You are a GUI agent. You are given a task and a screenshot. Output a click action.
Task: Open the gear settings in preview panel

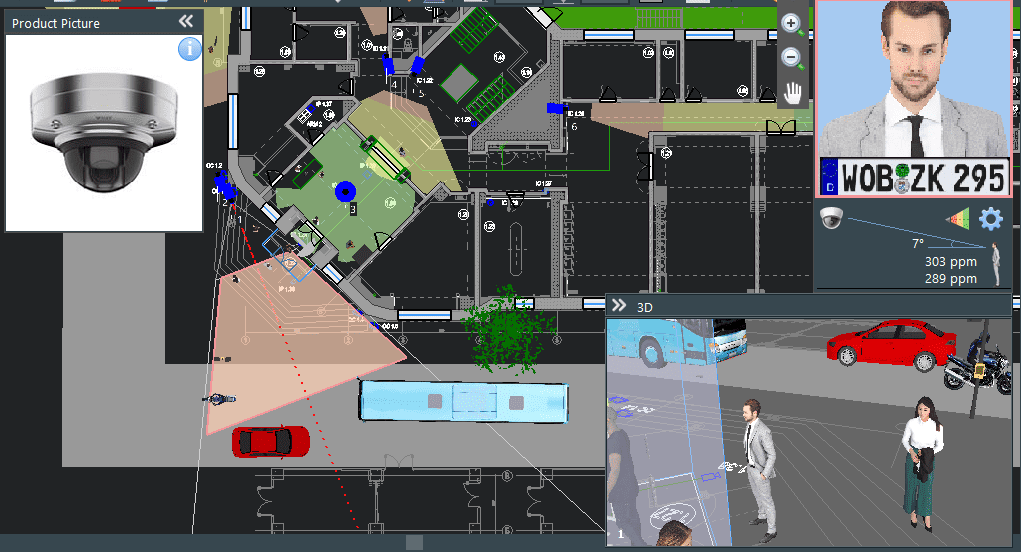click(990, 219)
